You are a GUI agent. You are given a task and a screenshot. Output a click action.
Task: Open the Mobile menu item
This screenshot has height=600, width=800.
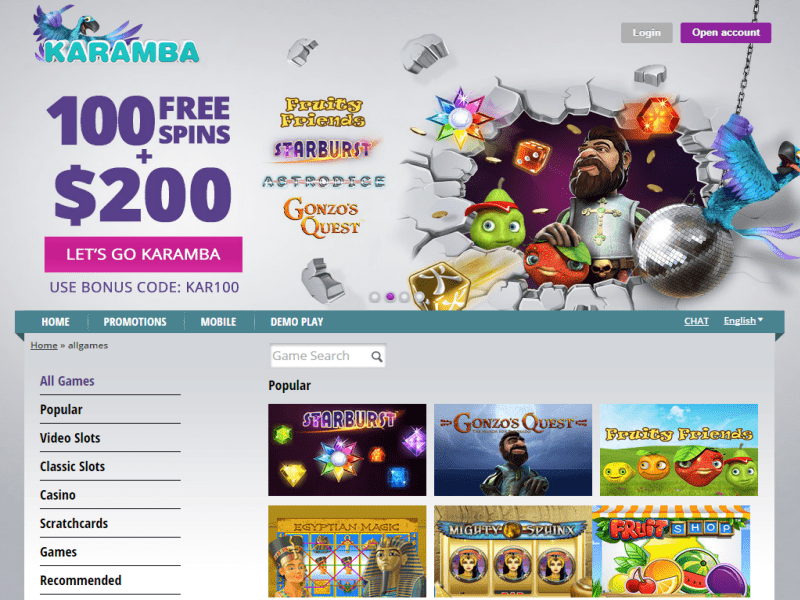point(218,322)
